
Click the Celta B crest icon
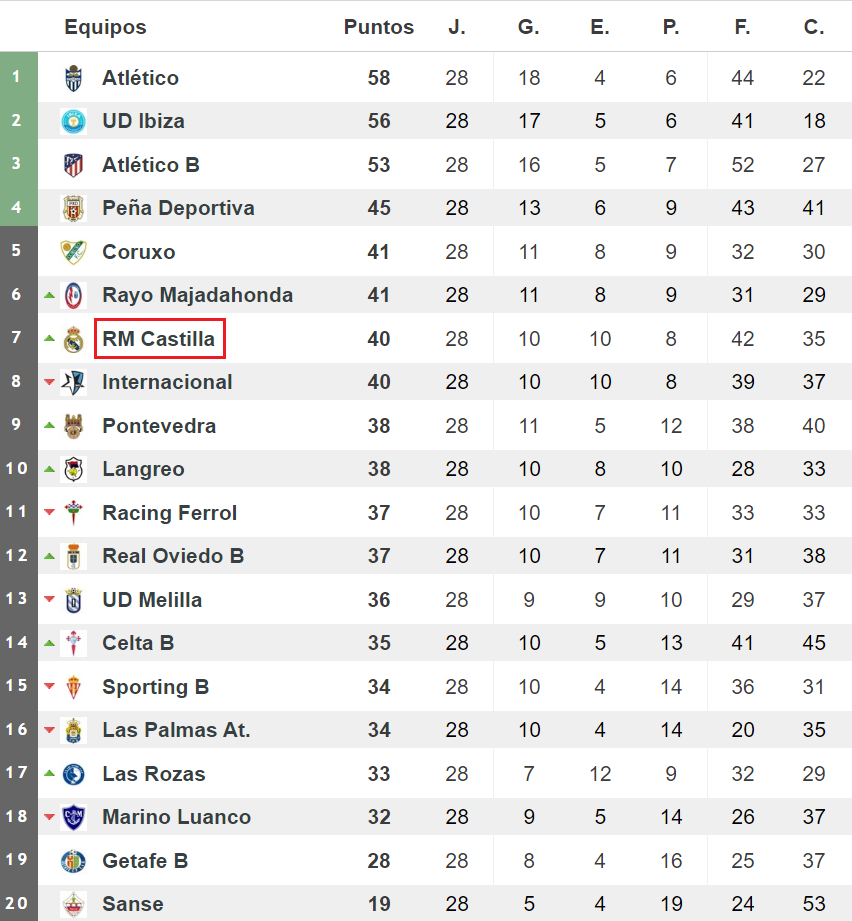pos(73,643)
